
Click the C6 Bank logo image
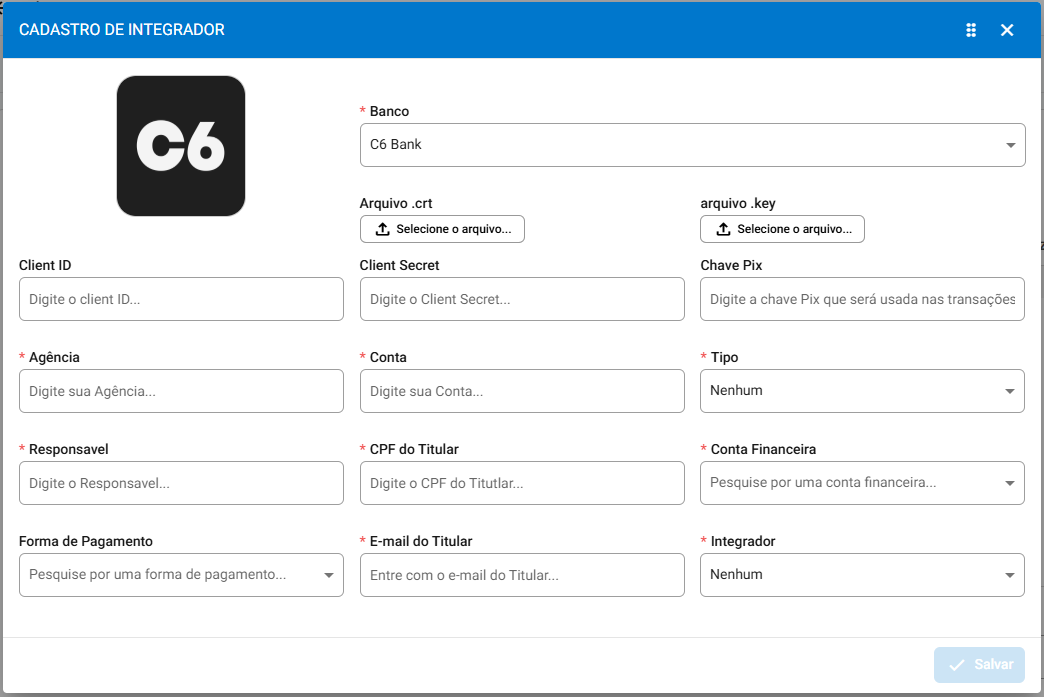(x=181, y=146)
